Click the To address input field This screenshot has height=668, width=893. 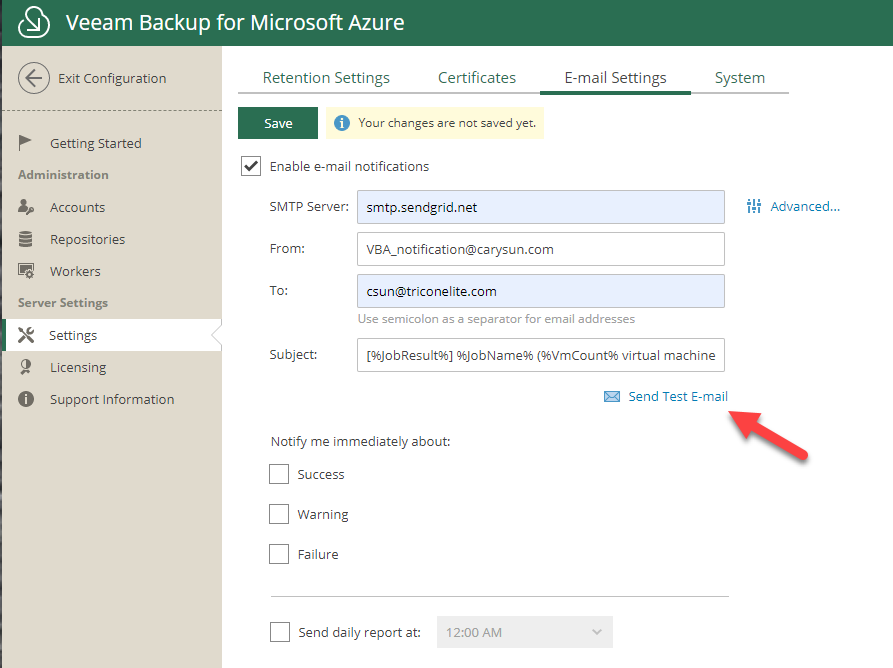click(540, 291)
